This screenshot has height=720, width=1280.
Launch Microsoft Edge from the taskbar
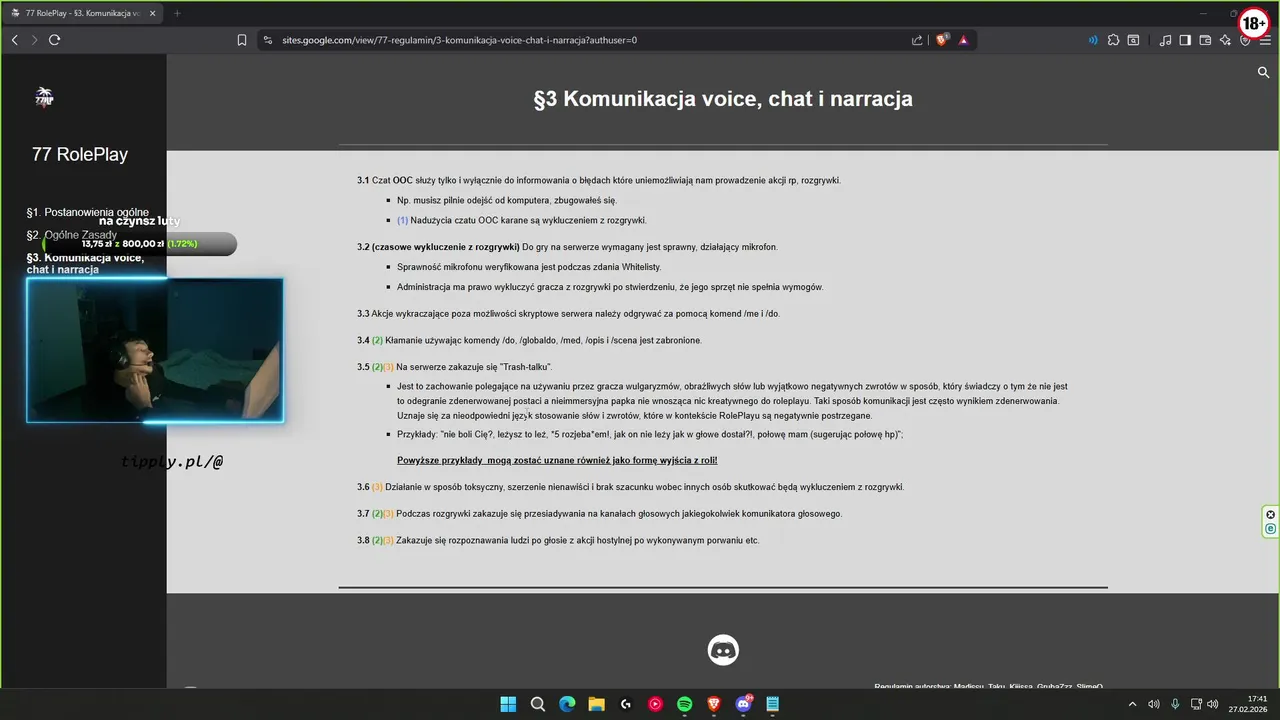[x=567, y=704]
